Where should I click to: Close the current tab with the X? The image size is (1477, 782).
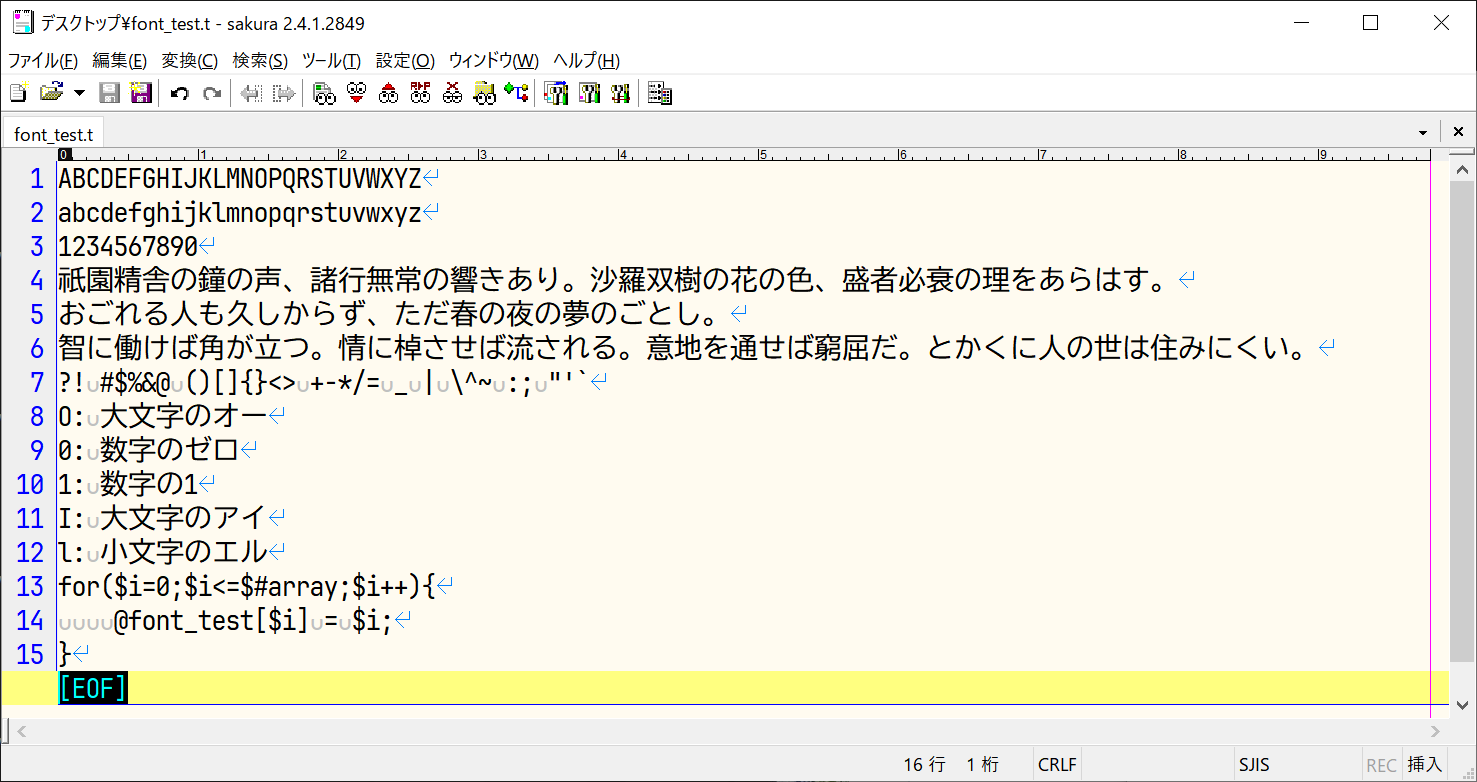[1458, 131]
